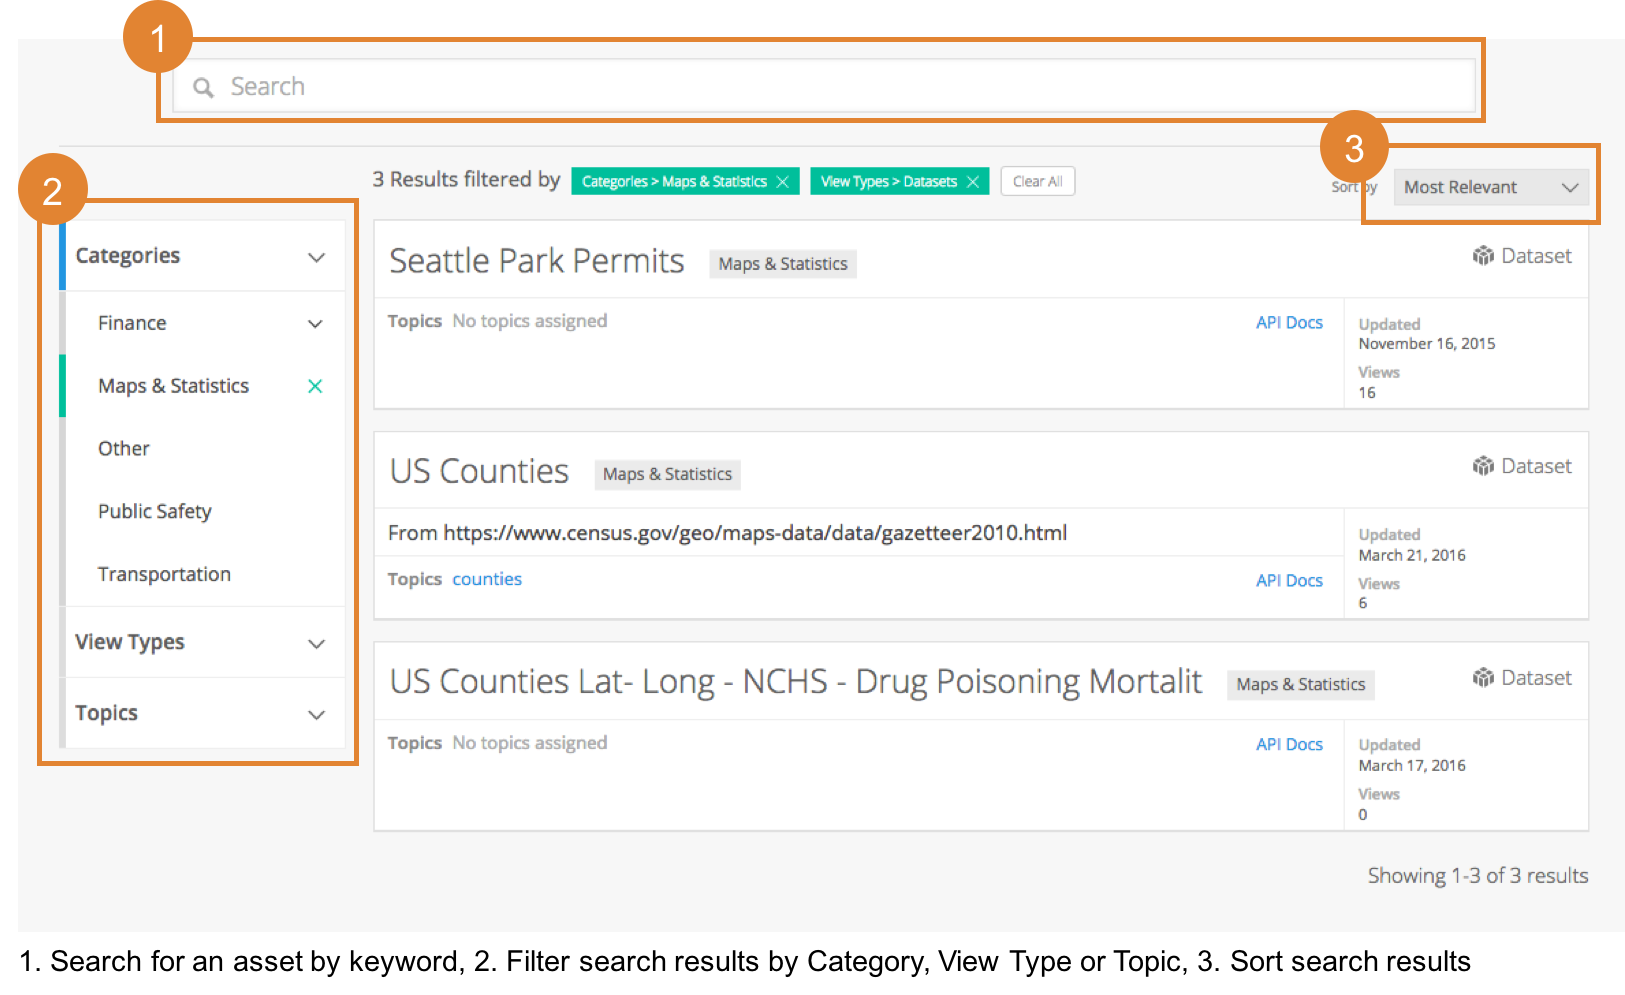The height and width of the screenshot is (995, 1625).
Task: Open the US Counties dataset title
Action: (479, 471)
